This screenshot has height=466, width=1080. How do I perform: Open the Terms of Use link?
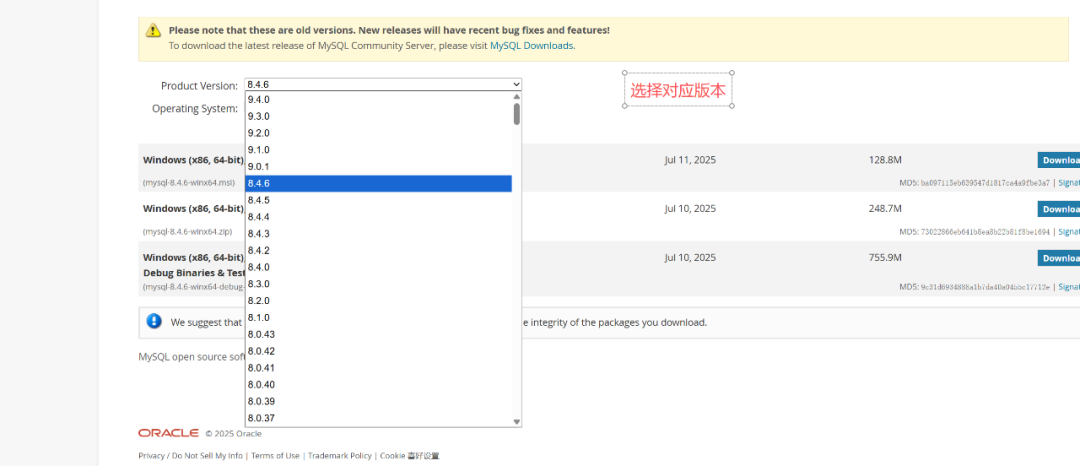click(x=276, y=456)
